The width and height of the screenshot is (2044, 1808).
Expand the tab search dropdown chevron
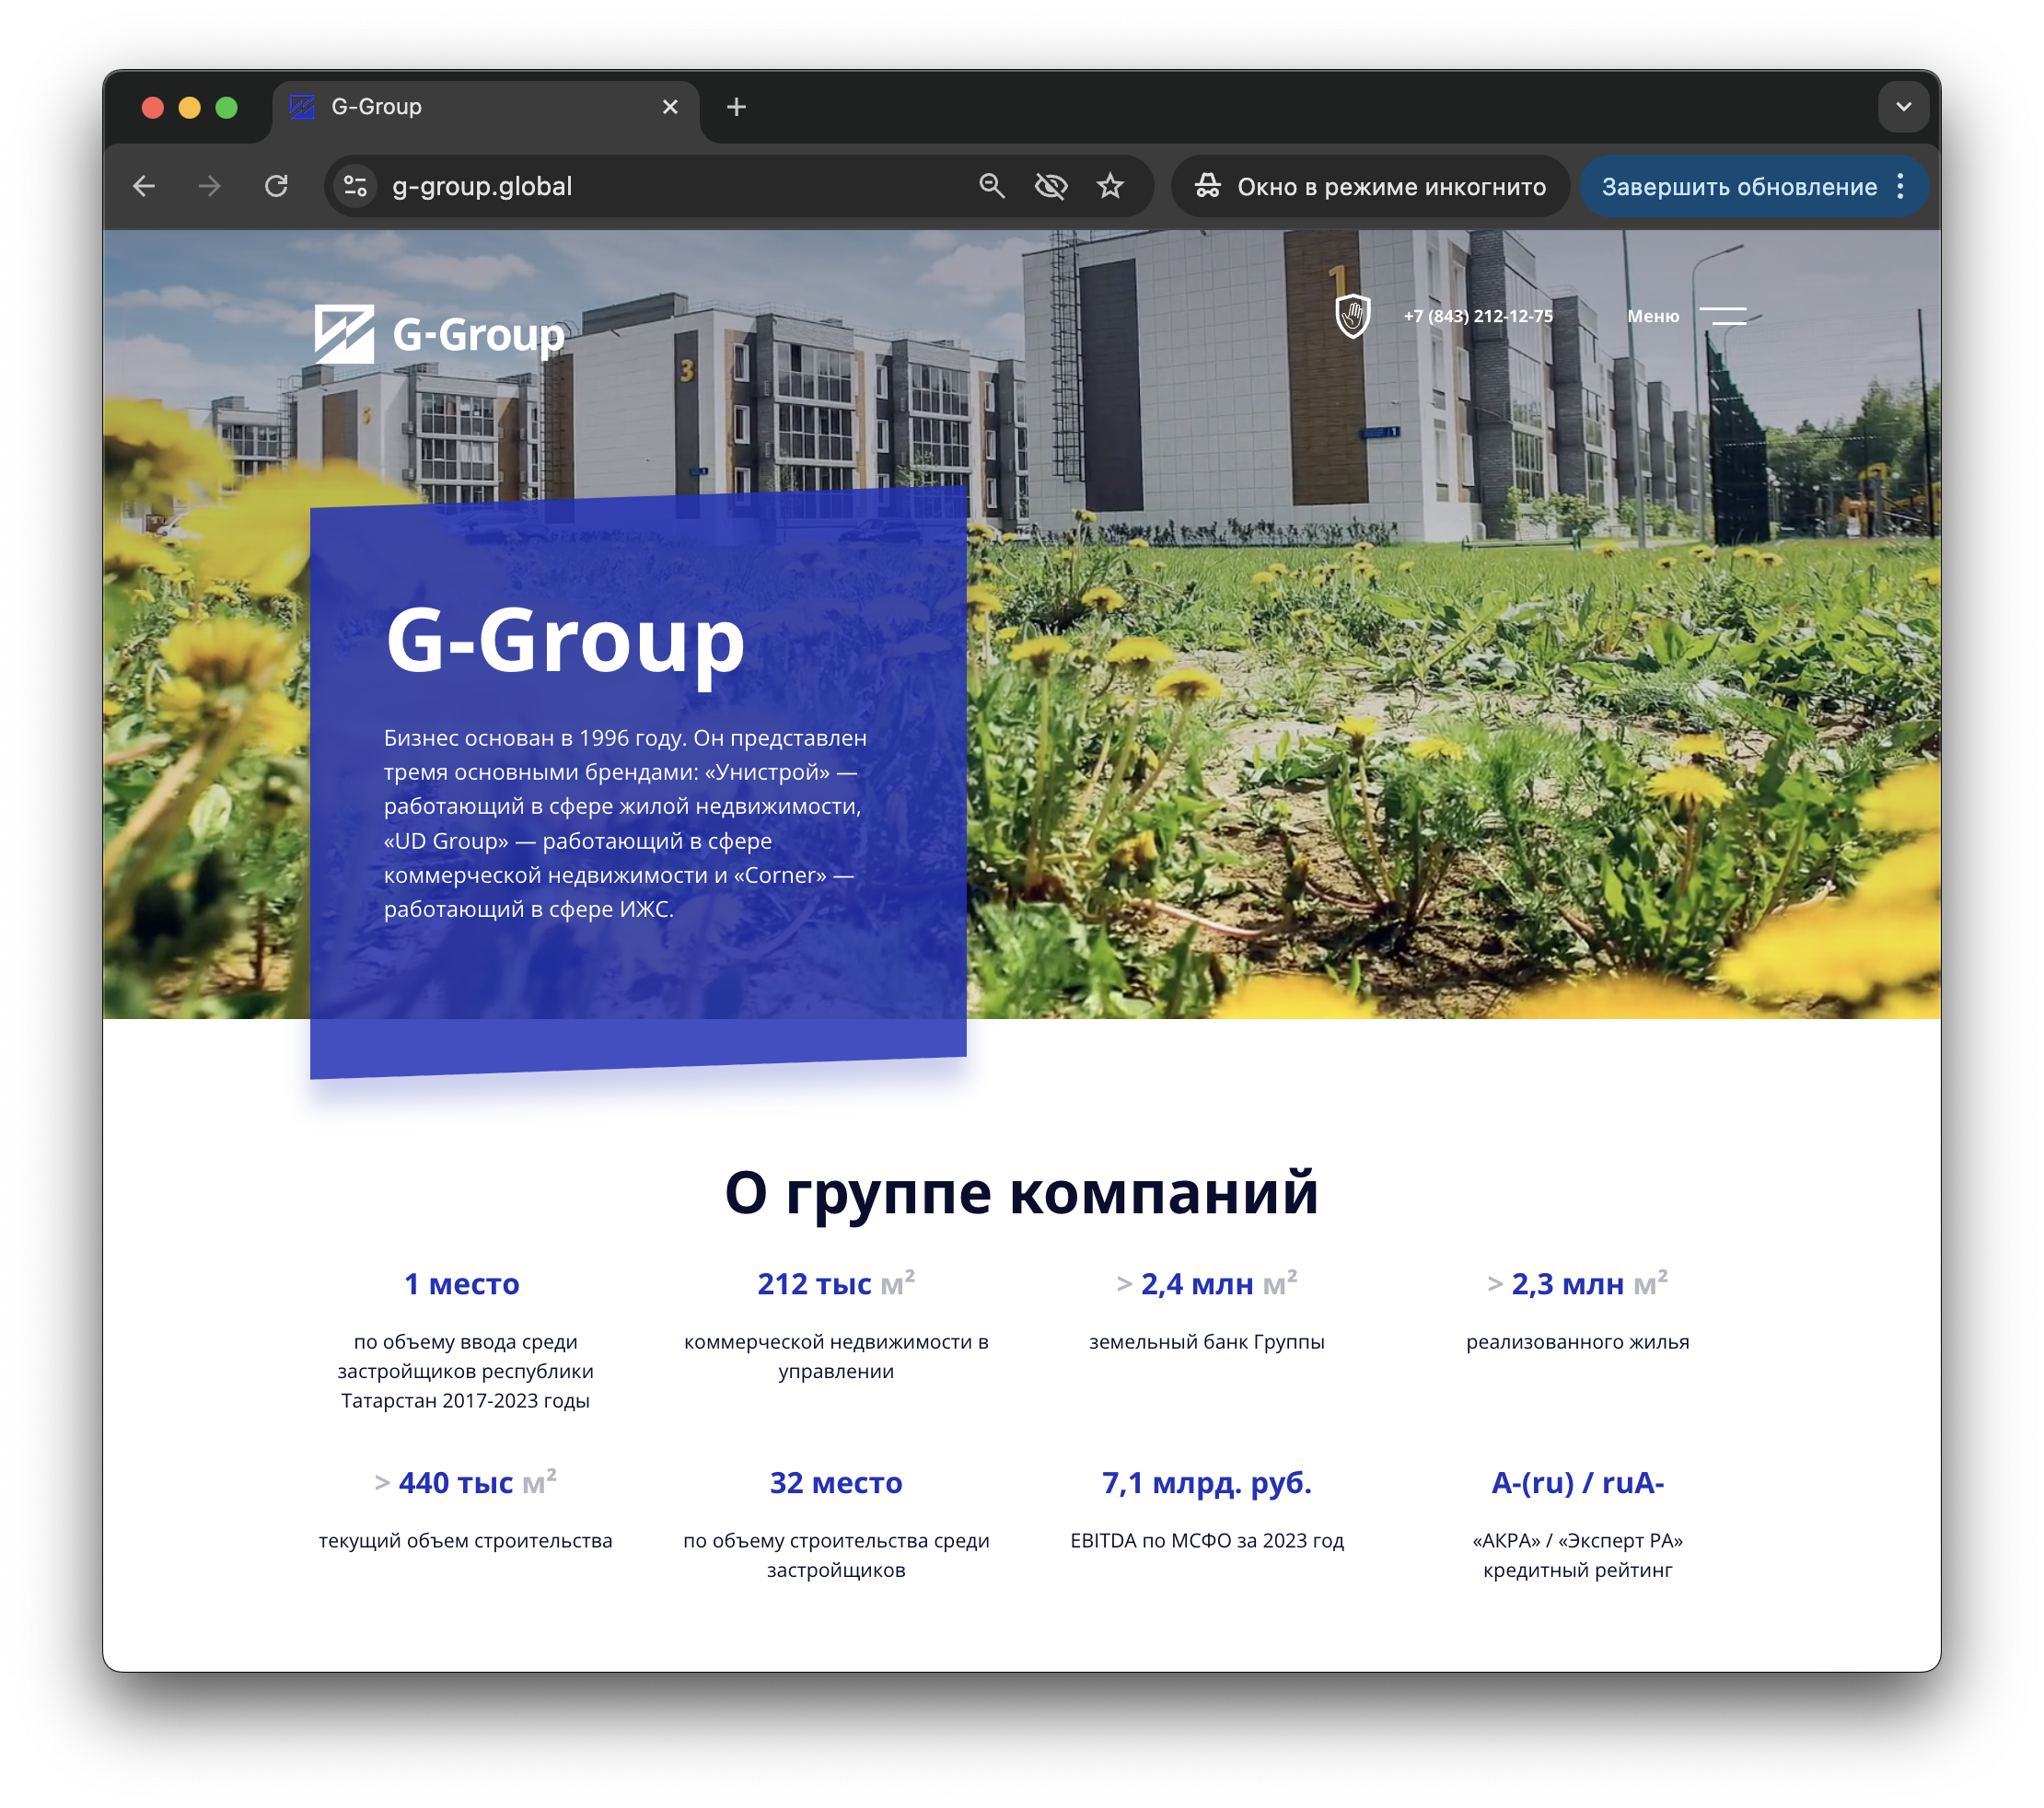coord(1903,107)
